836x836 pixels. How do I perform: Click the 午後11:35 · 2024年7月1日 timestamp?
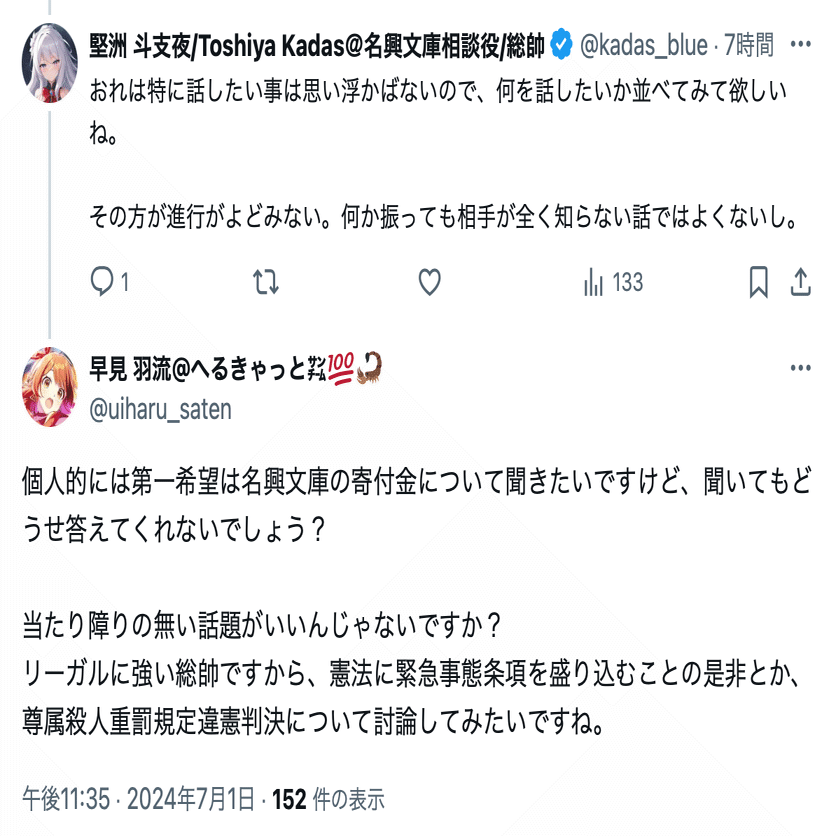pyautogui.click(x=139, y=799)
